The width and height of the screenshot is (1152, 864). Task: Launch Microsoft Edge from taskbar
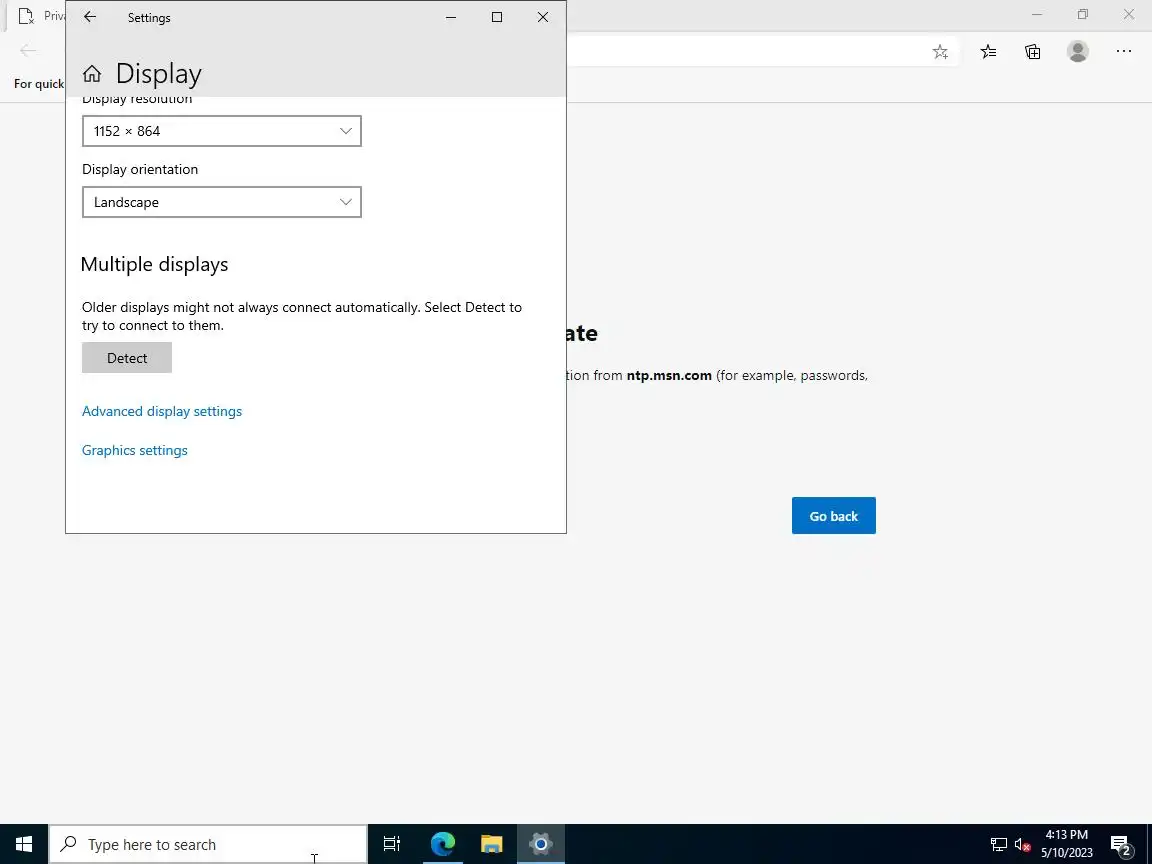click(x=442, y=844)
